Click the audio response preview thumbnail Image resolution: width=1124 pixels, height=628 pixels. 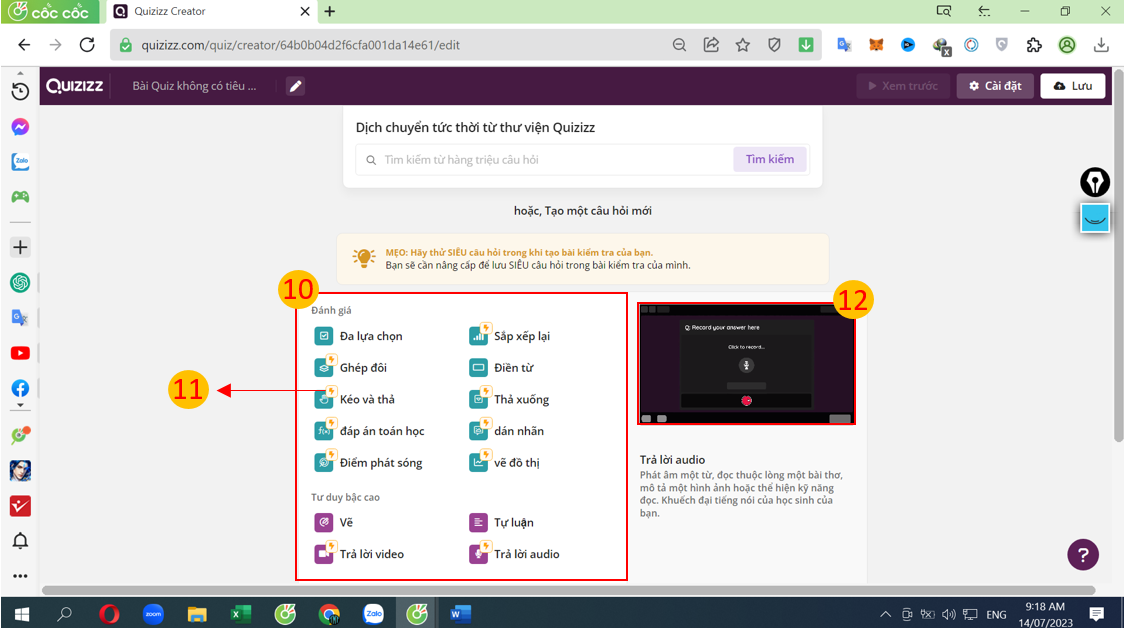(x=746, y=364)
